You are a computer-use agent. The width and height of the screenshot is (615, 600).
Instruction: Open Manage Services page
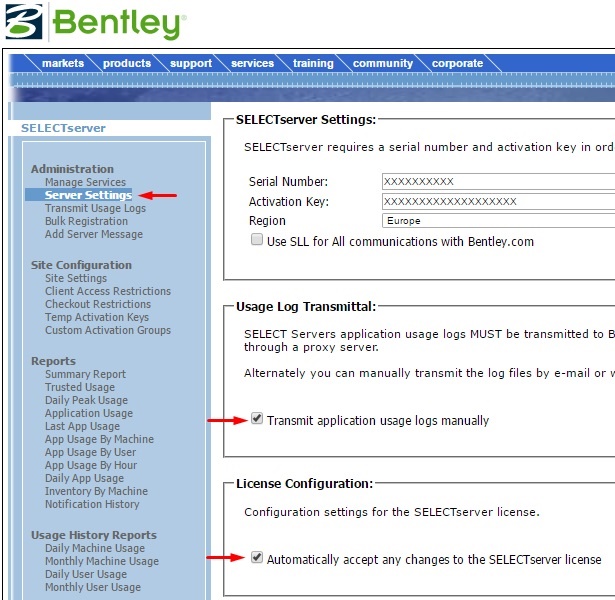pyautogui.click(x=85, y=182)
